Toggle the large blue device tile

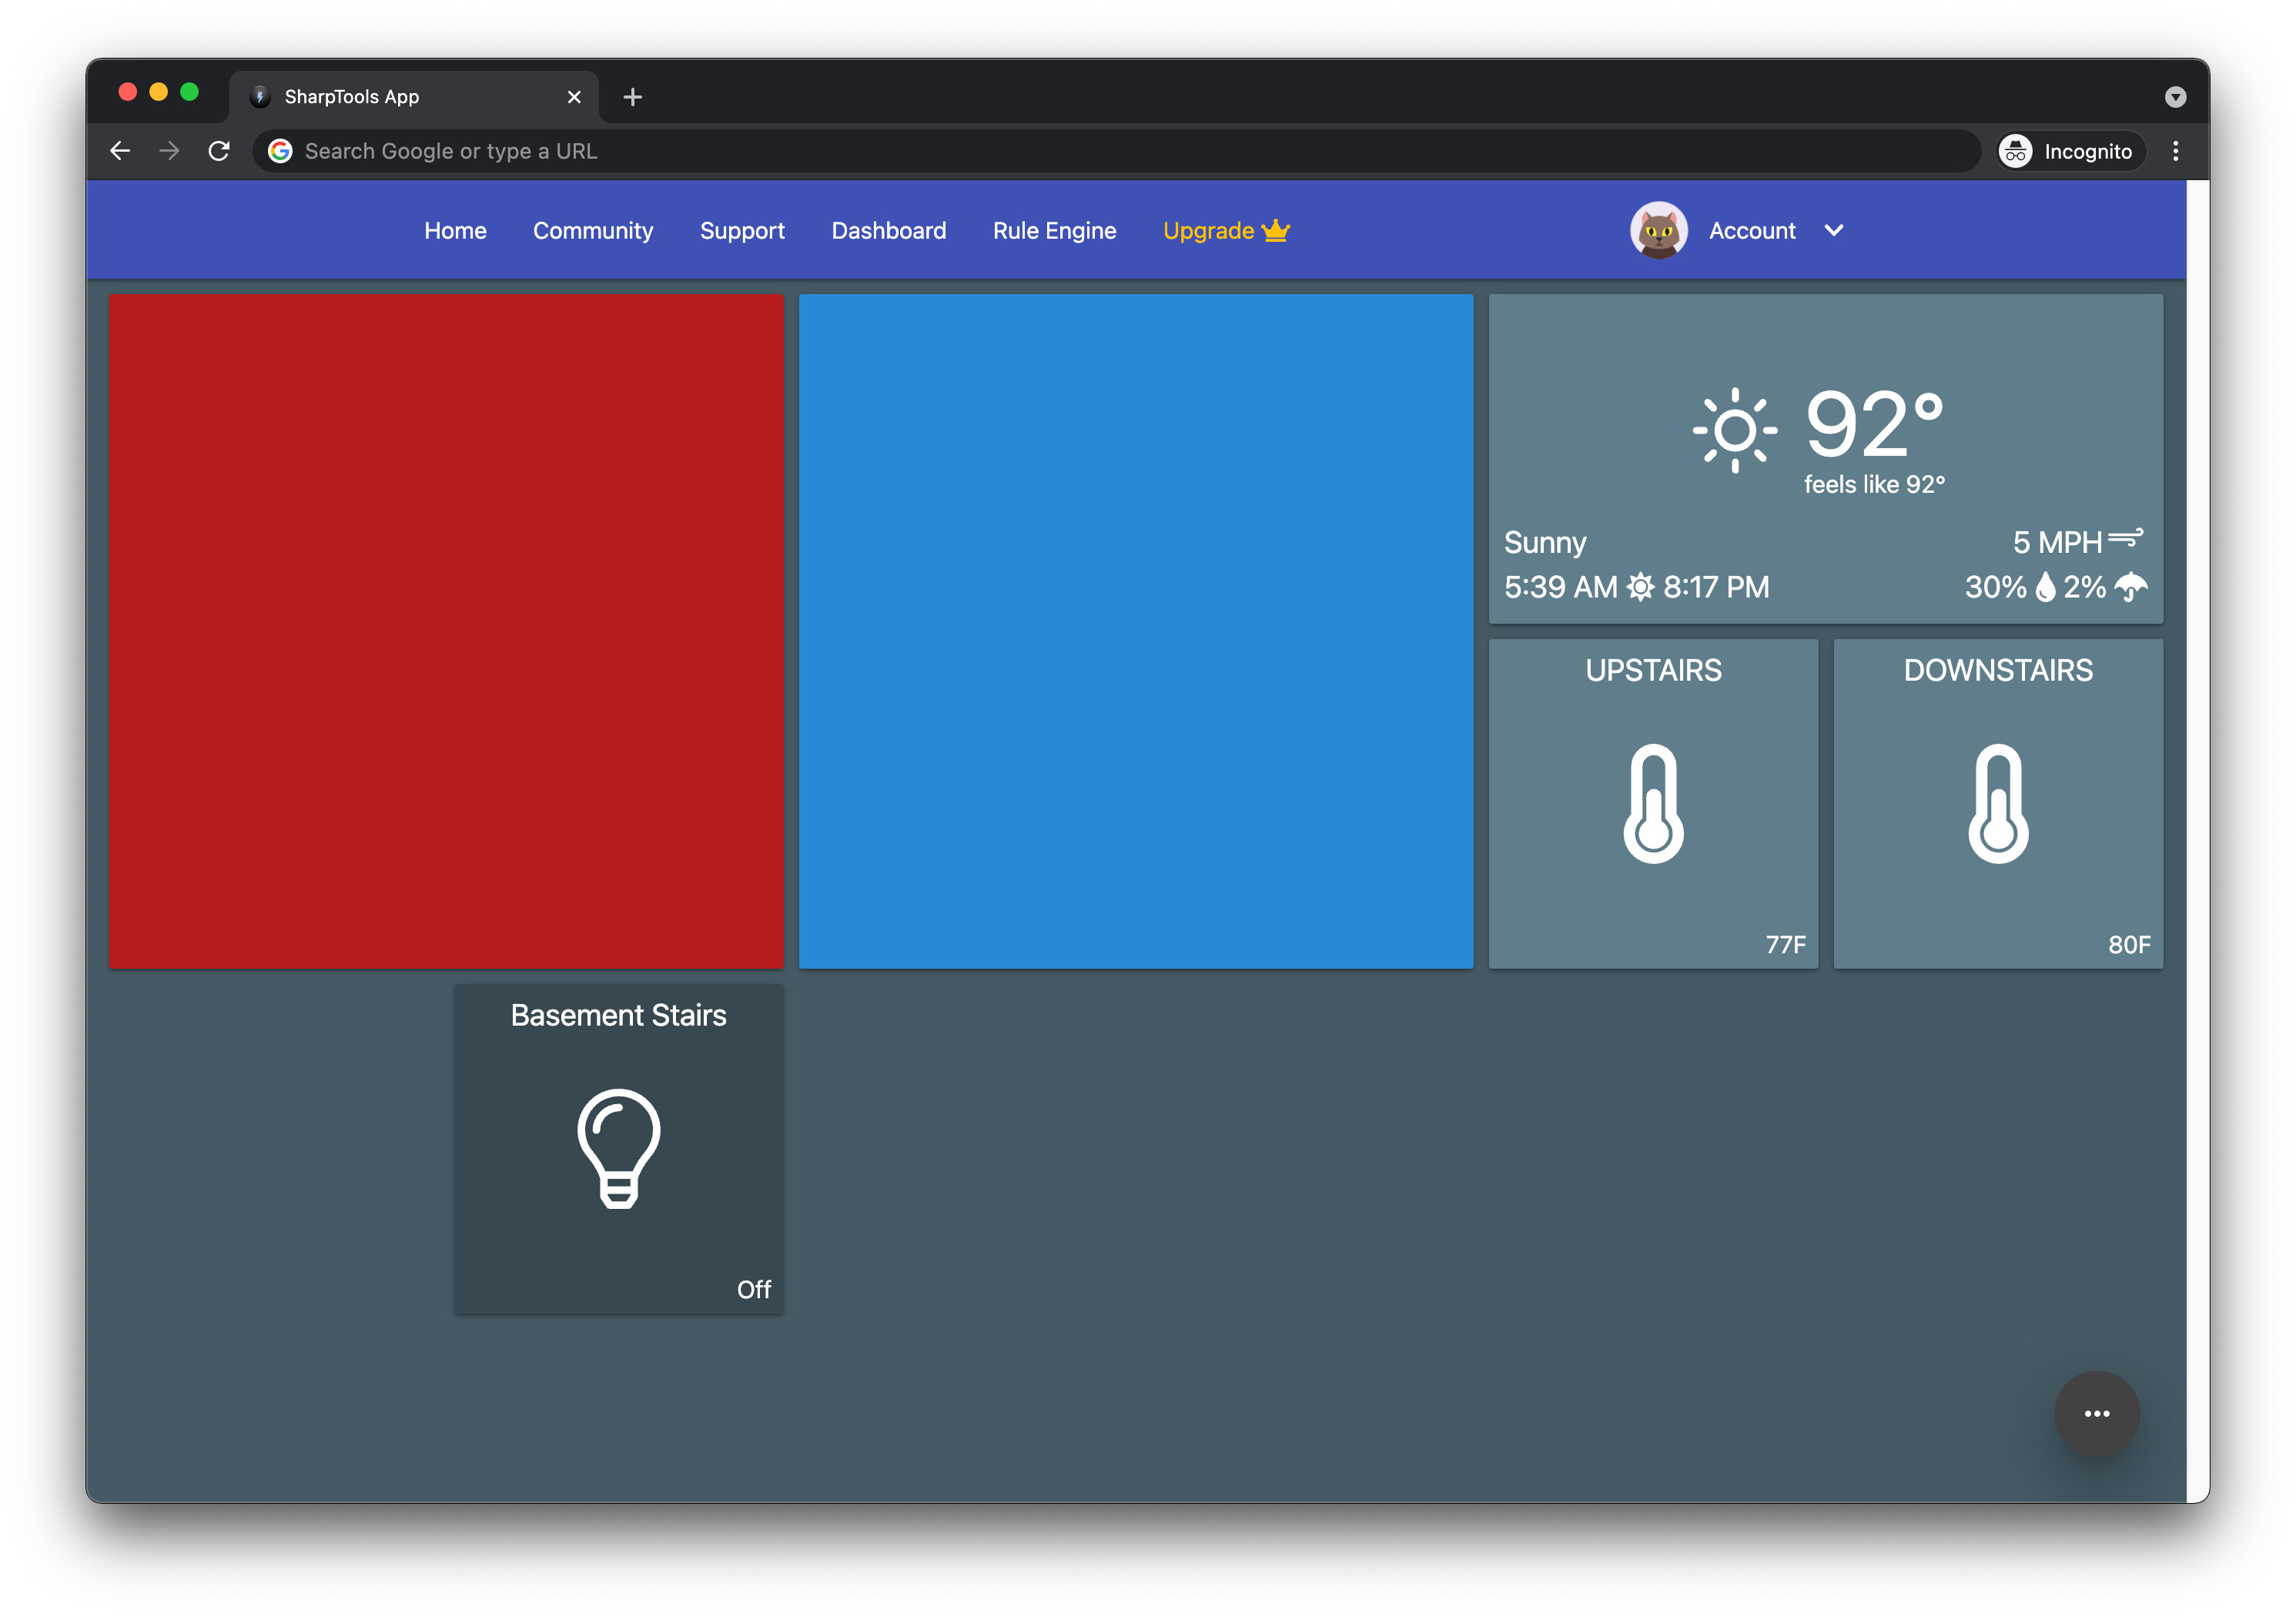coord(1135,630)
